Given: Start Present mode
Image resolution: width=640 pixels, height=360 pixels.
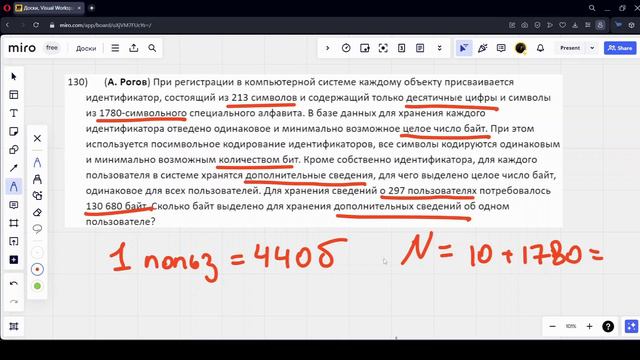Looking at the screenshot, I should pyautogui.click(x=570, y=48).
